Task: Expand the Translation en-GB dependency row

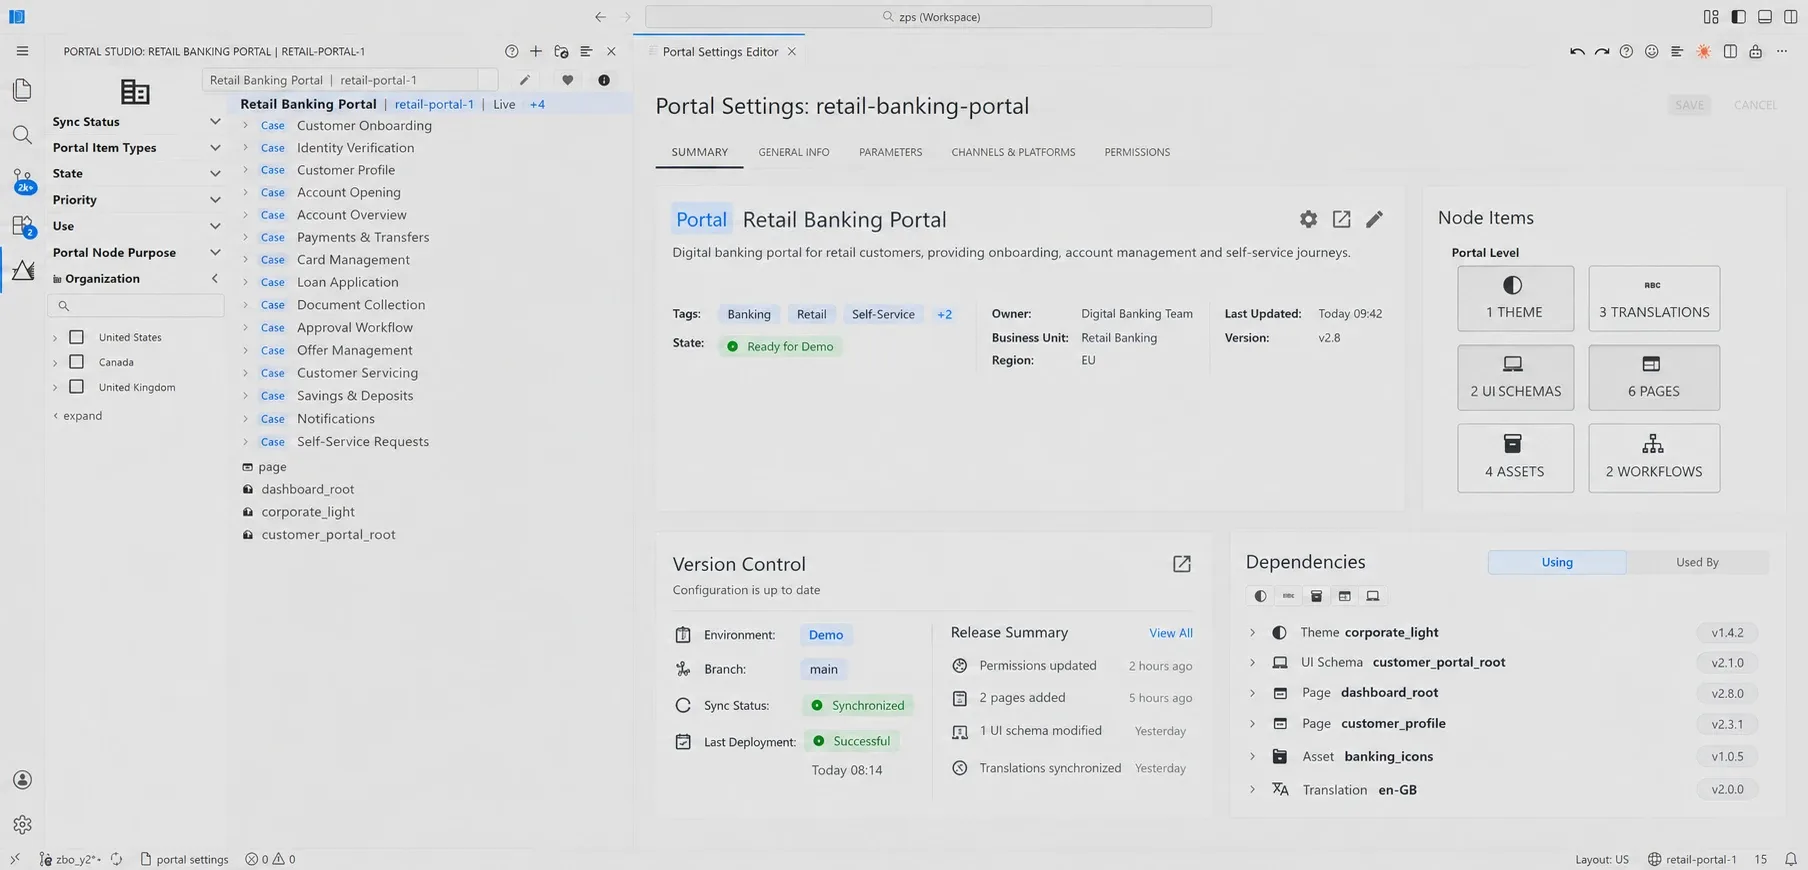Action: click(1252, 789)
